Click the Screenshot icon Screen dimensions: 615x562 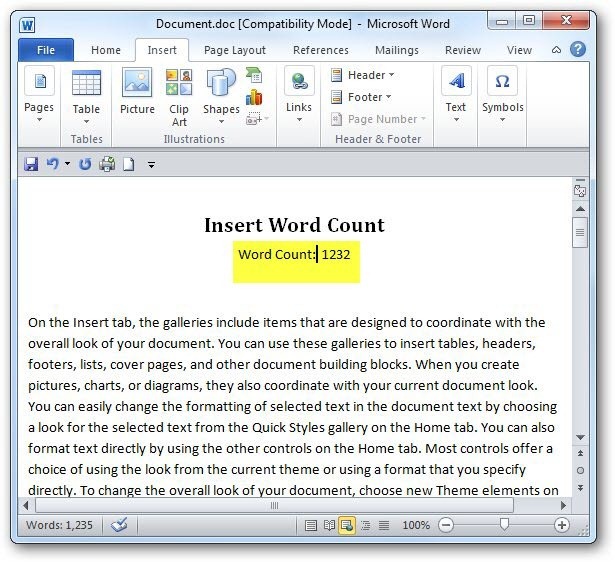(x=253, y=118)
